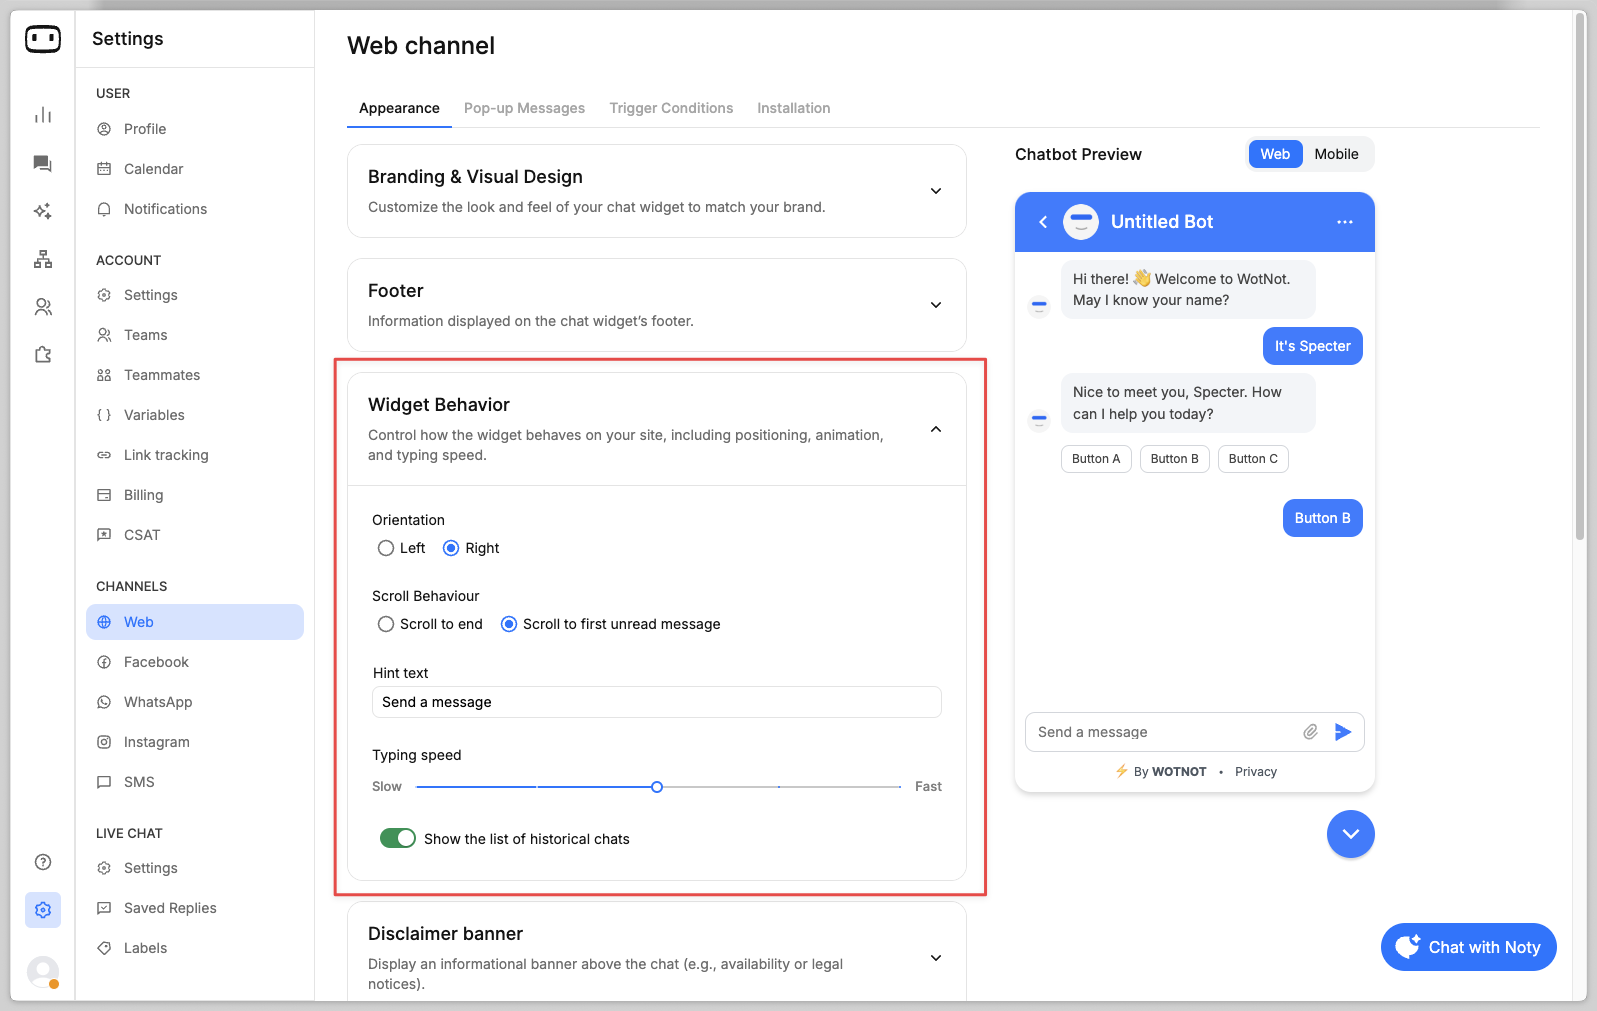The height and width of the screenshot is (1011, 1597).
Task: Click the Chat with Noty button
Action: coord(1468,947)
